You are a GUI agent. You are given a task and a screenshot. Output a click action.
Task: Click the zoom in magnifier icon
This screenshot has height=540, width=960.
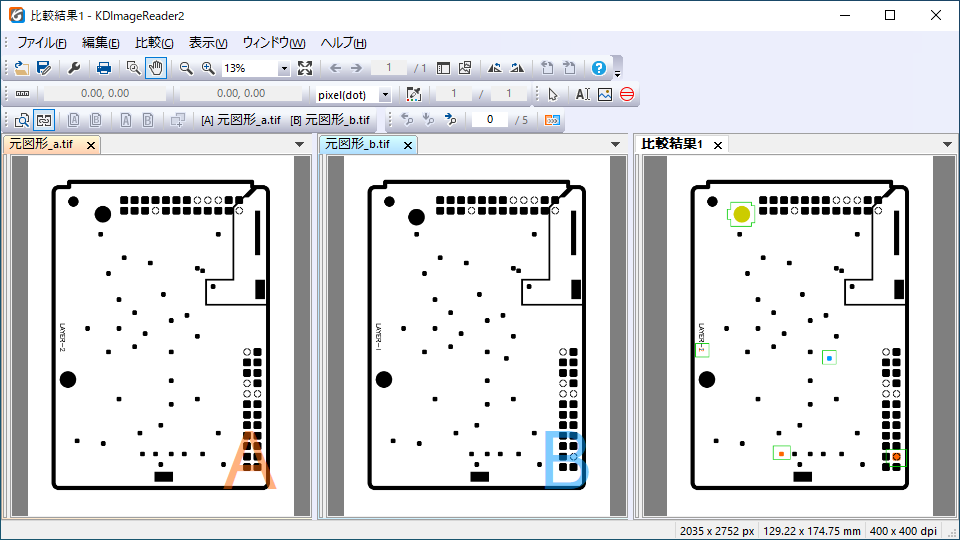point(208,68)
